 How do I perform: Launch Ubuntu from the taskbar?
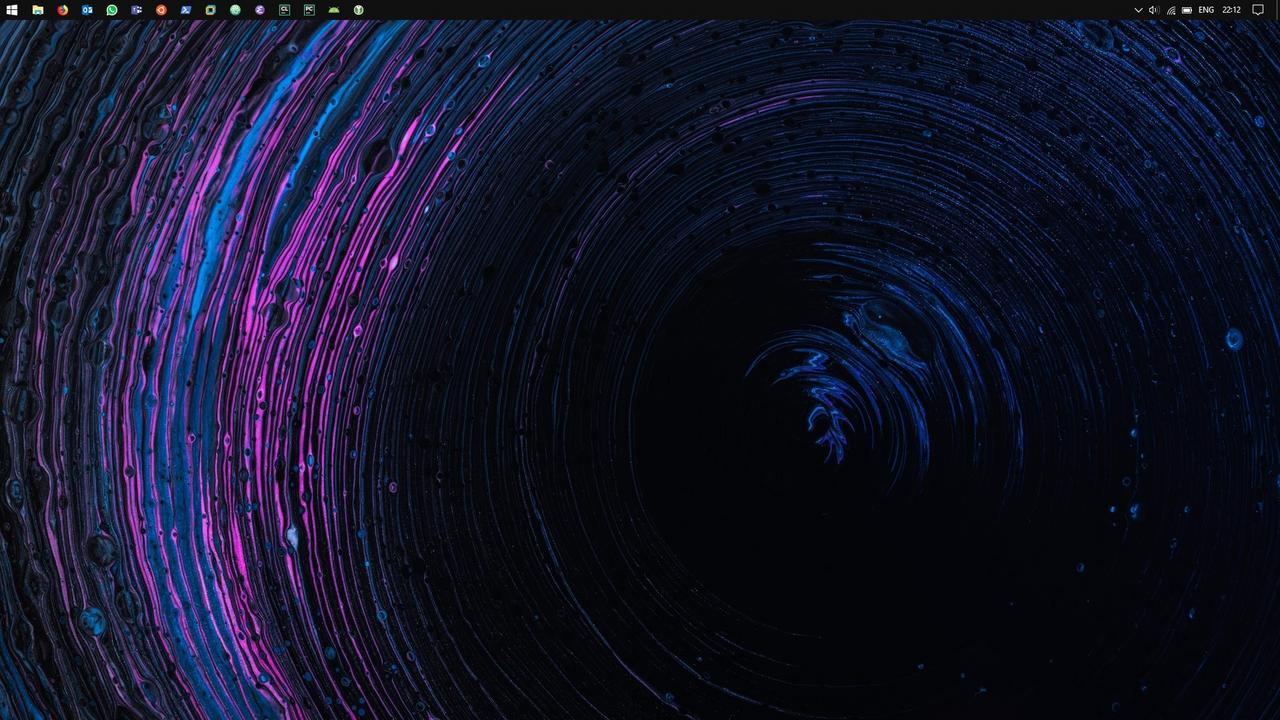point(161,10)
